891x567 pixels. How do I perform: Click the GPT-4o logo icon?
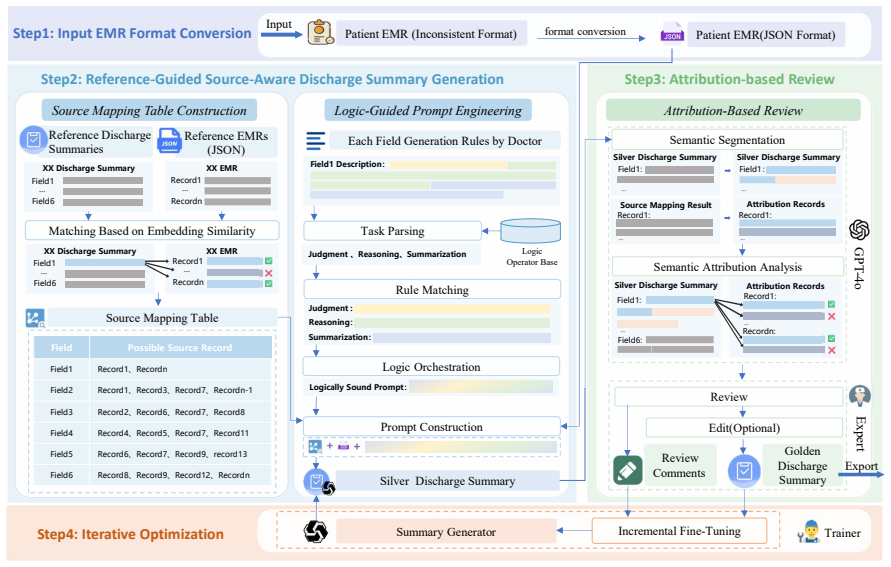tap(859, 230)
